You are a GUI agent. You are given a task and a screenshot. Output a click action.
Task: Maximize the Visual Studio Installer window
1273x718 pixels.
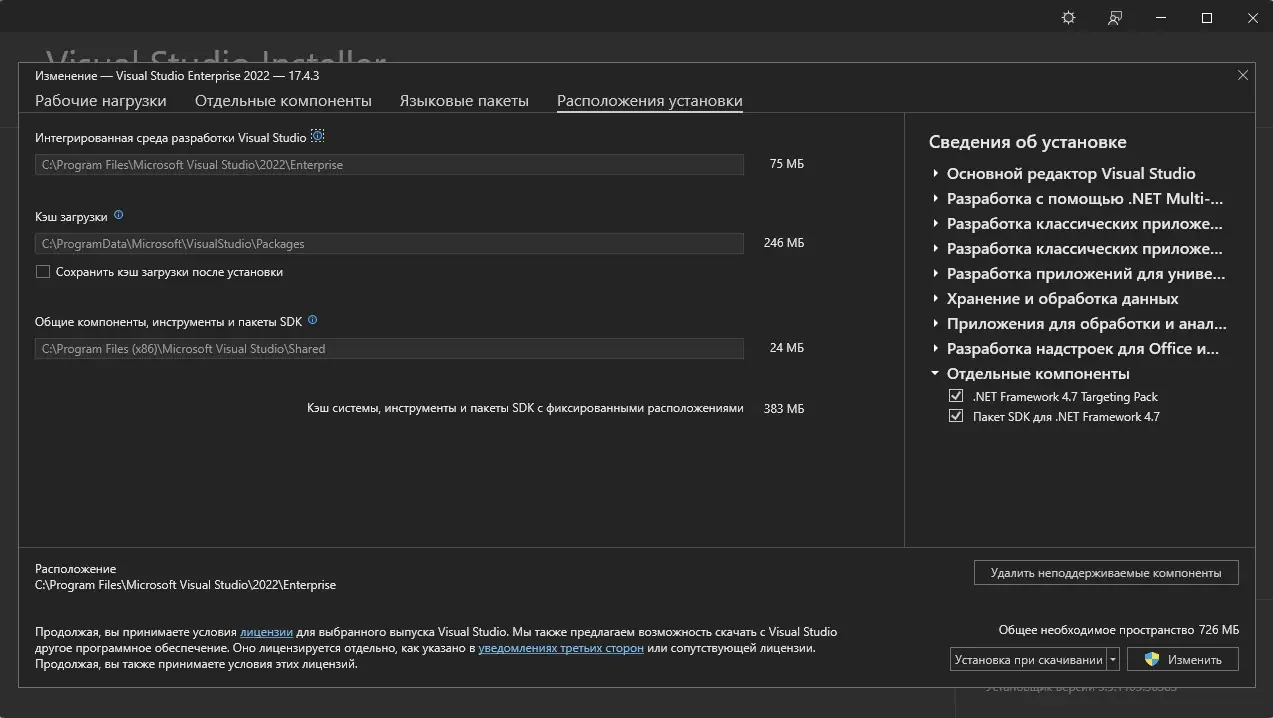pyautogui.click(x=1207, y=18)
